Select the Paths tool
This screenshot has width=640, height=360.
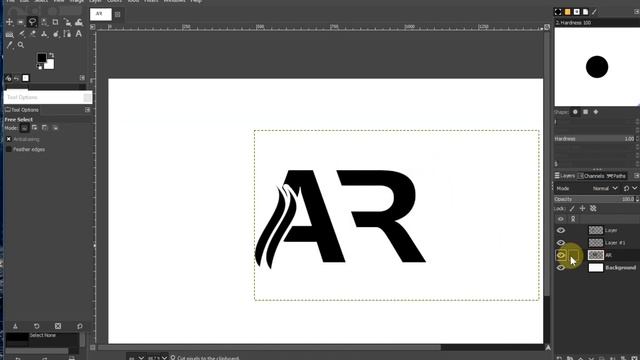tap(67, 34)
